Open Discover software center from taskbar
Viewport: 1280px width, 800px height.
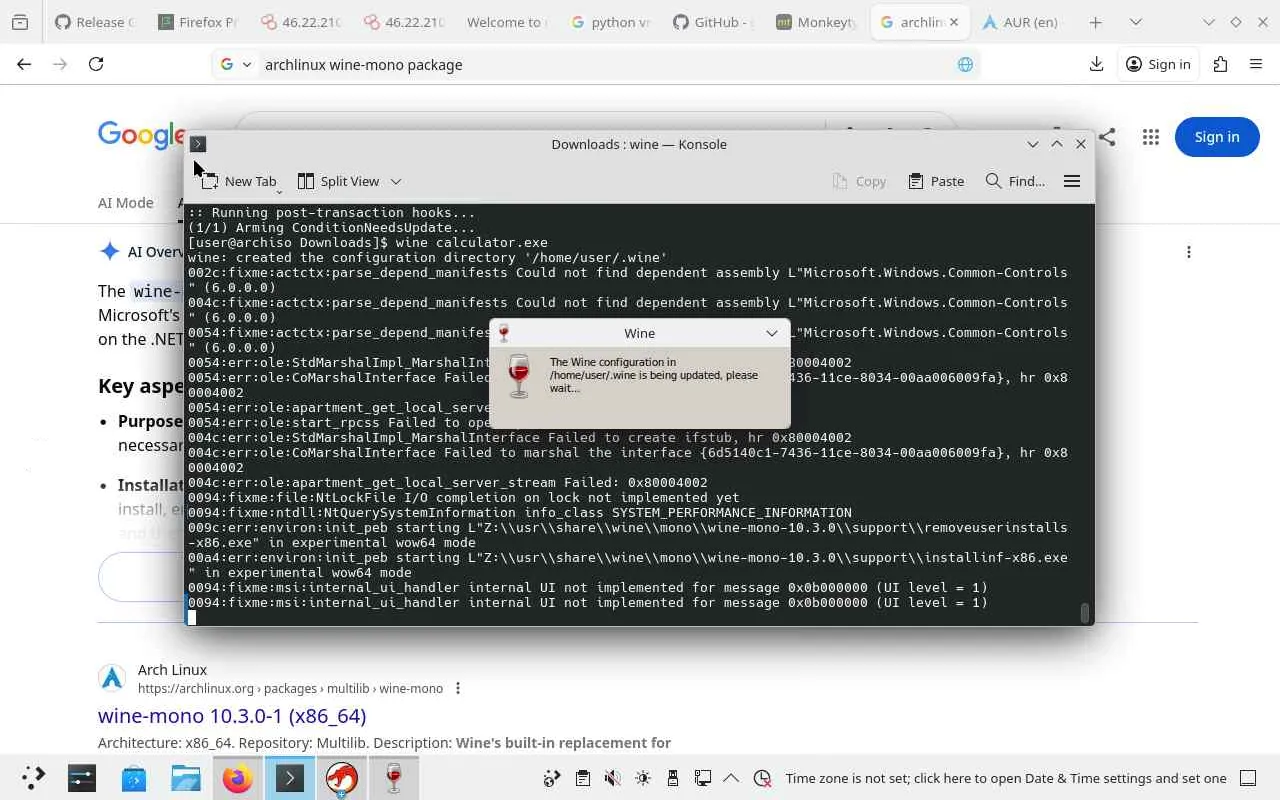[134, 778]
